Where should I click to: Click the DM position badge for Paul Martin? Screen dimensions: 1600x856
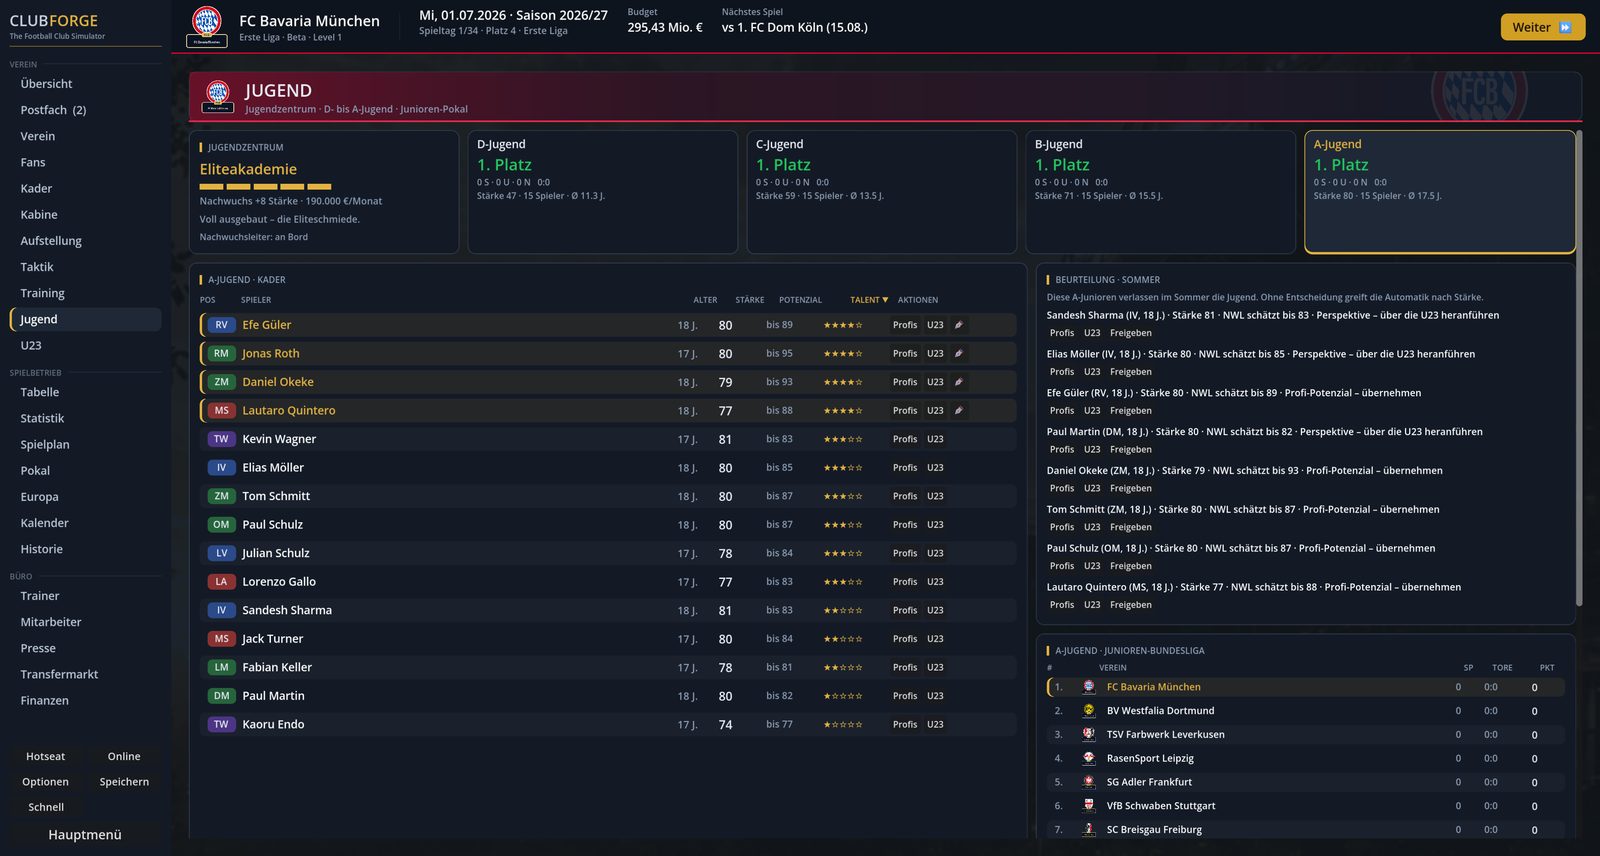pos(221,696)
